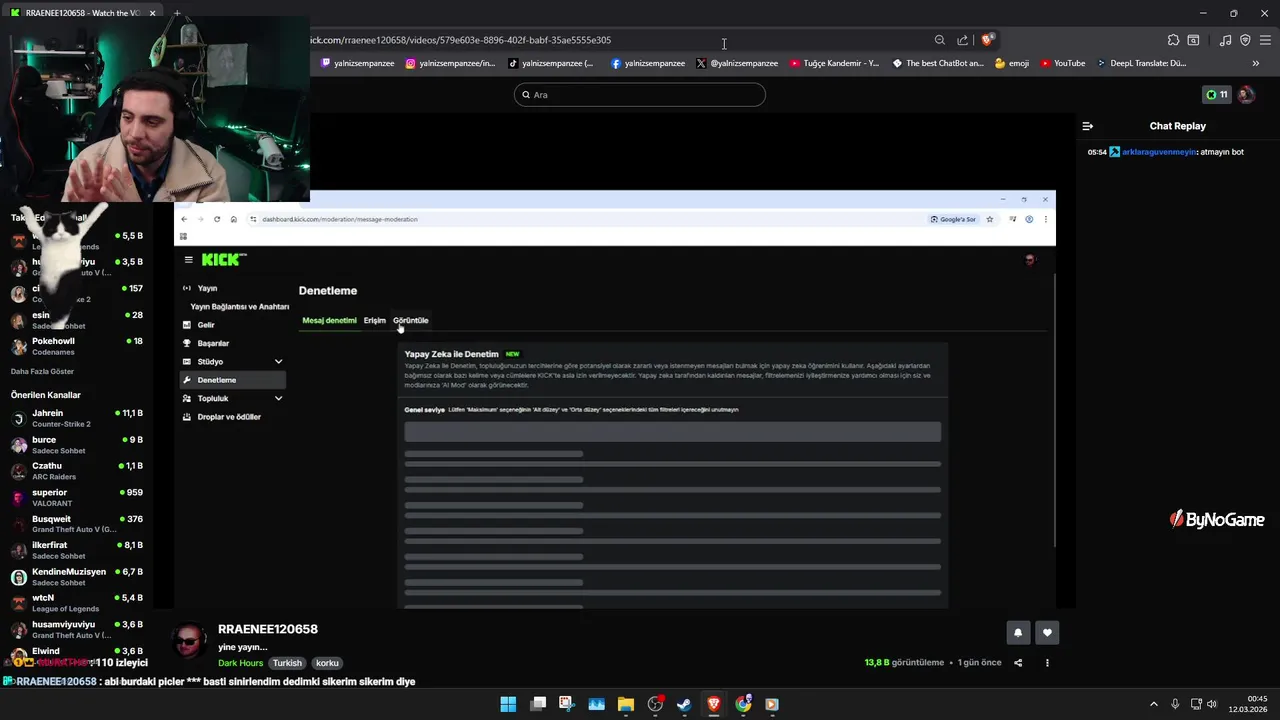The width and height of the screenshot is (1280, 720).
Task: Click Başarılar in Kick dashboard menu
Action: coord(213,343)
